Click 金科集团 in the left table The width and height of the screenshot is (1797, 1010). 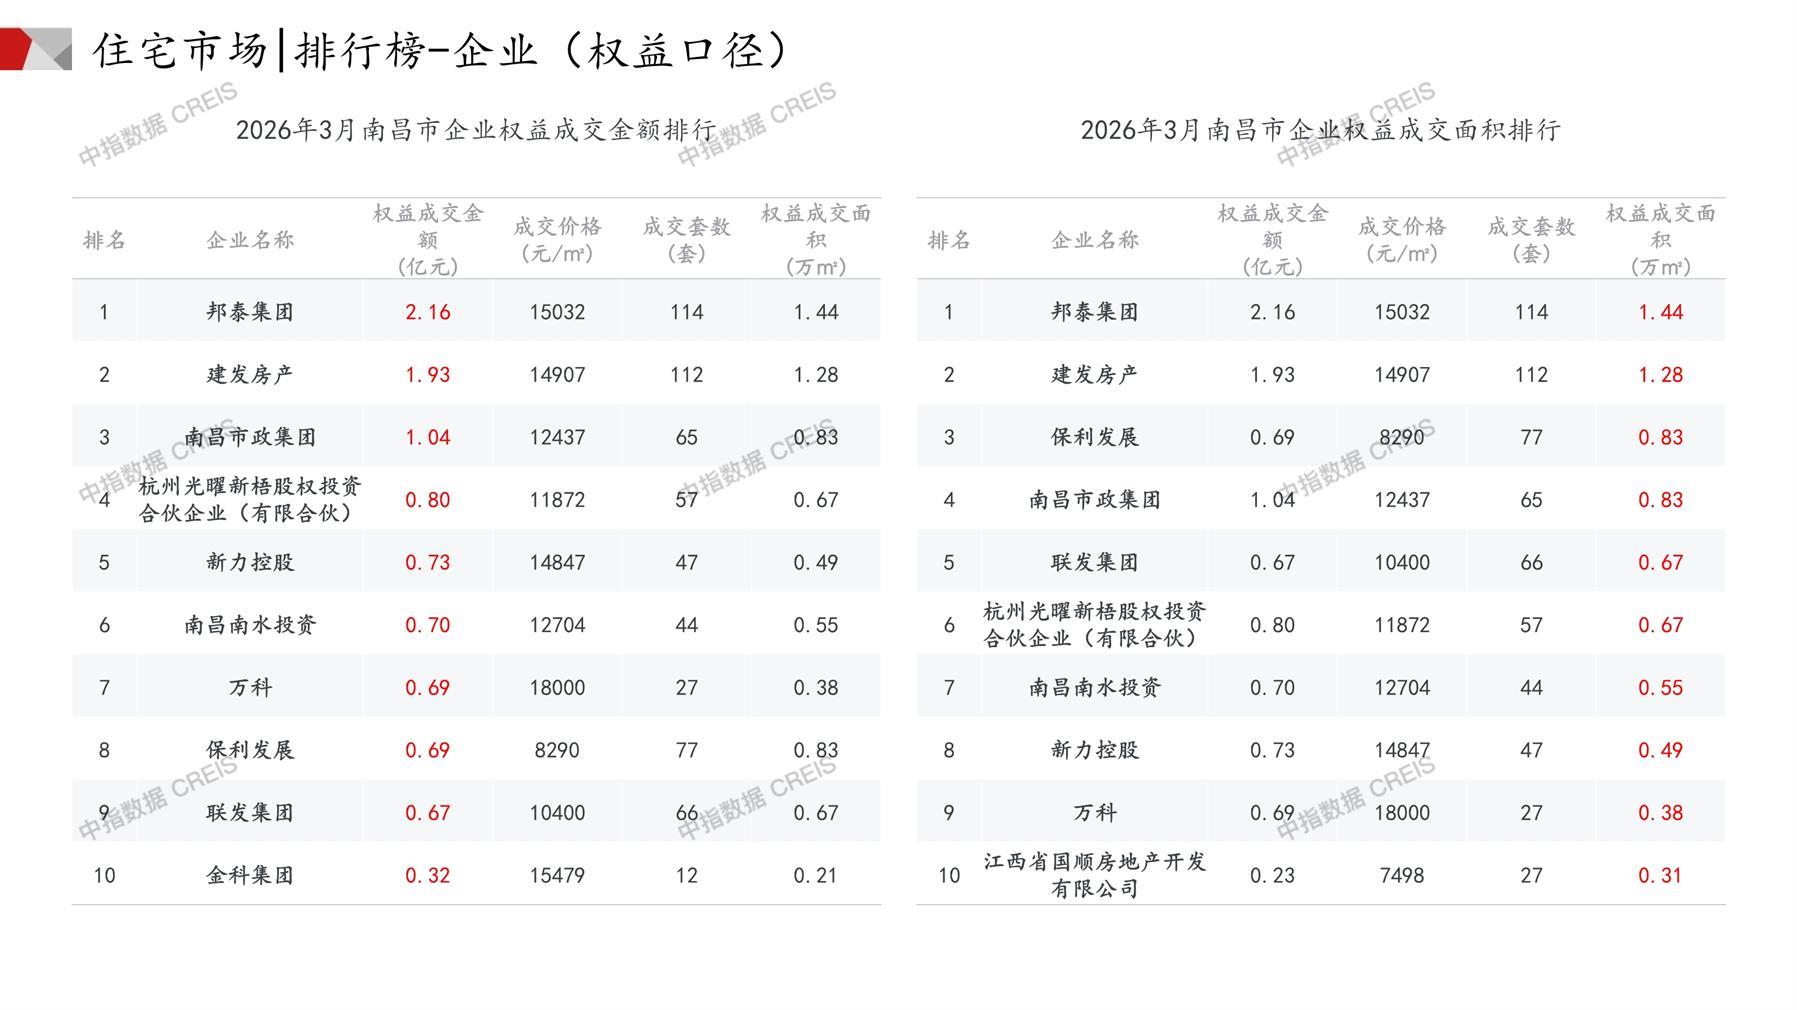pos(250,875)
